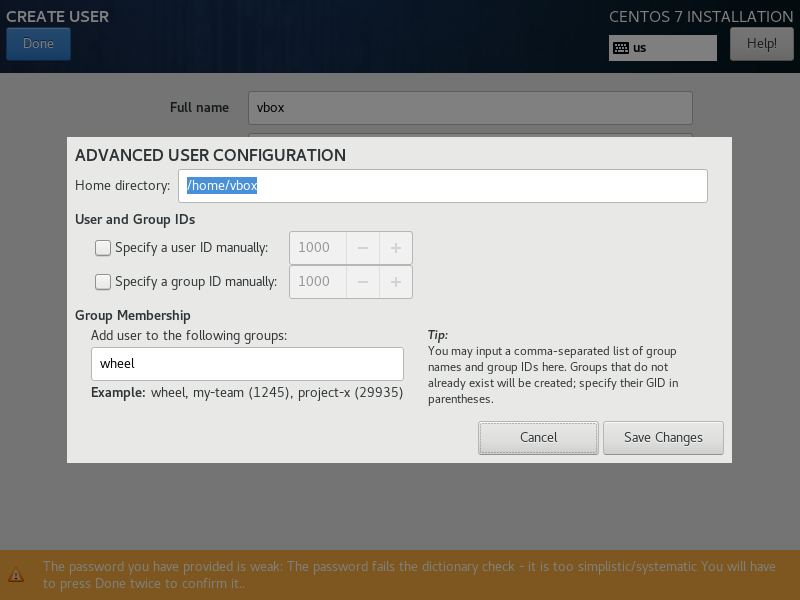800x600 pixels.
Task: Decrease the group ID value
Action: pyautogui.click(x=363, y=282)
